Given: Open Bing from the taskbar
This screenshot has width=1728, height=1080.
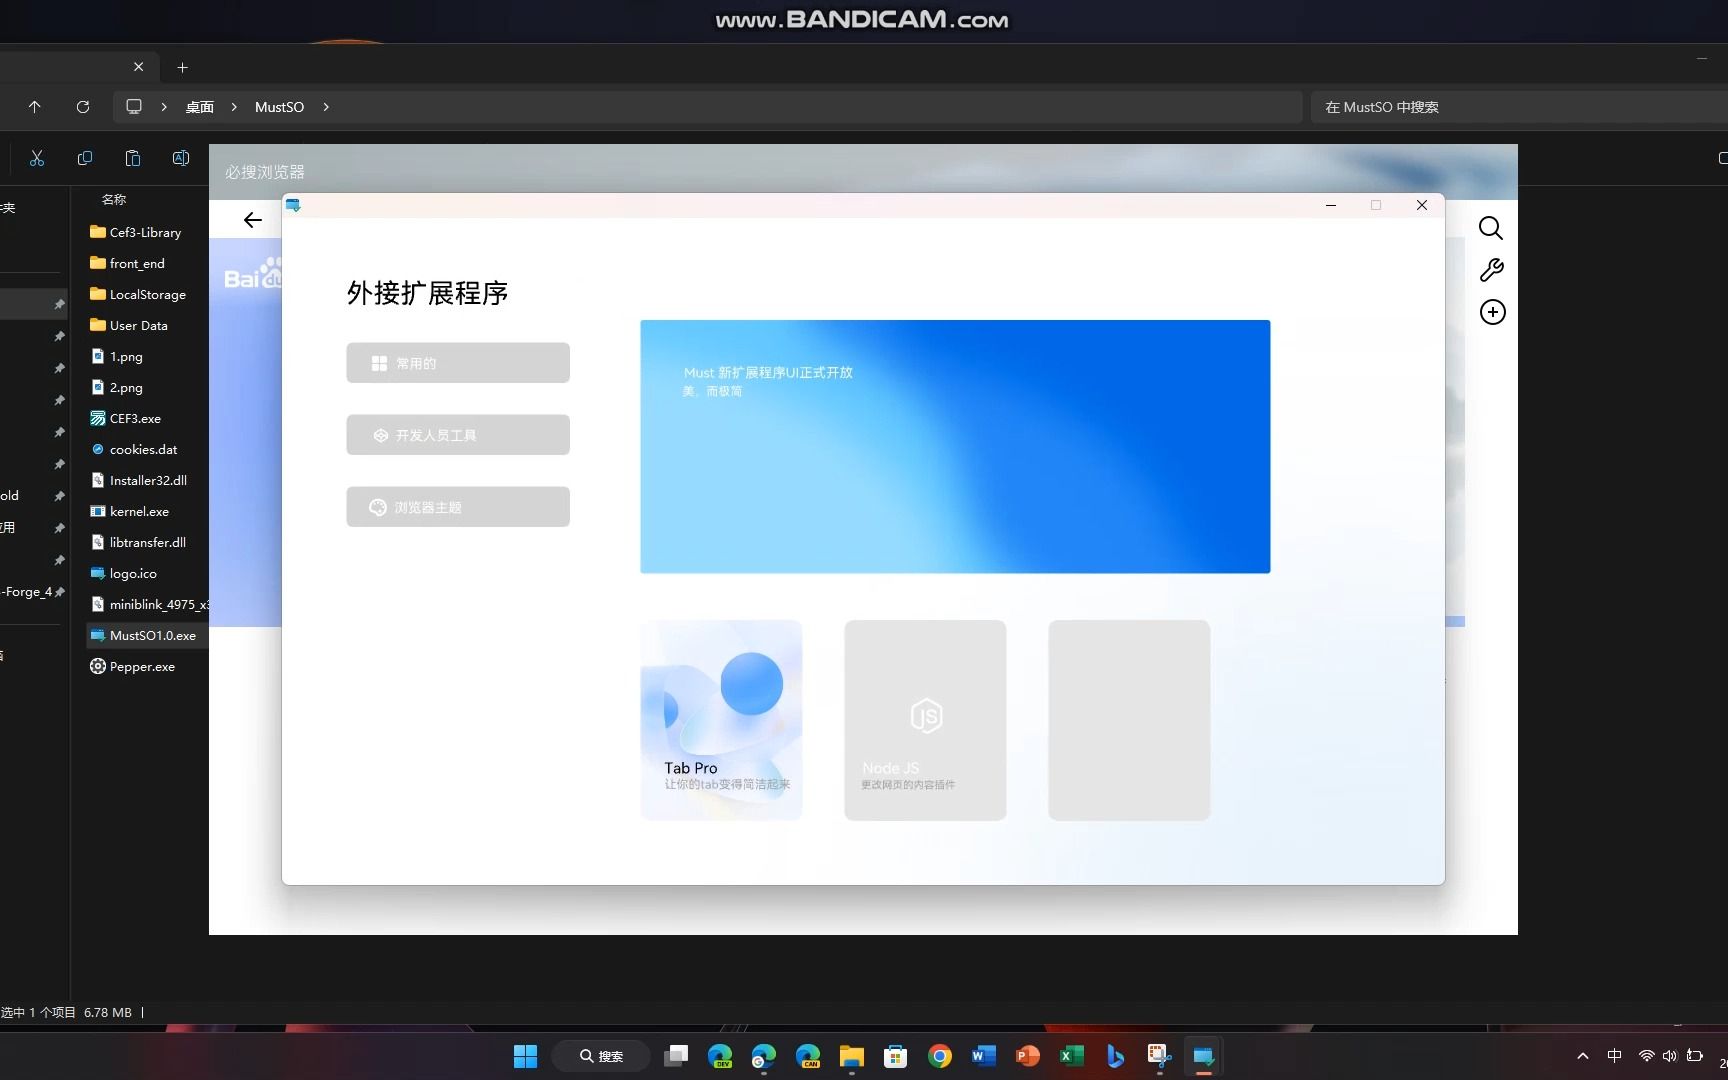Looking at the screenshot, I should point(1116,1056).
